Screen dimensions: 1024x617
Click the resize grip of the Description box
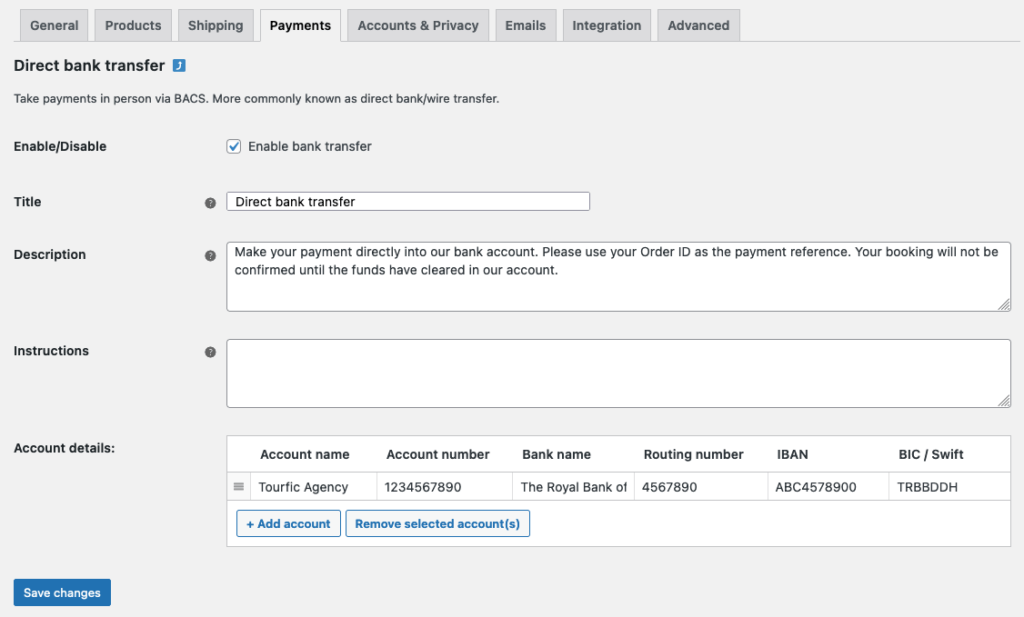pyautogui.click(x=1003, y=304)
